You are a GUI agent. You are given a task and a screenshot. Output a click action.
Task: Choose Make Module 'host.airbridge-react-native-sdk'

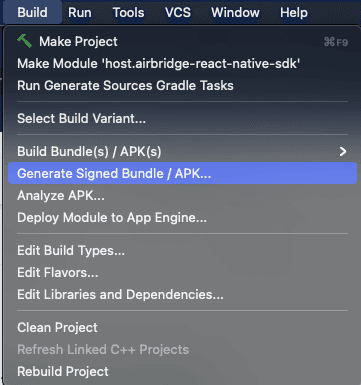[x=182, y=63]
